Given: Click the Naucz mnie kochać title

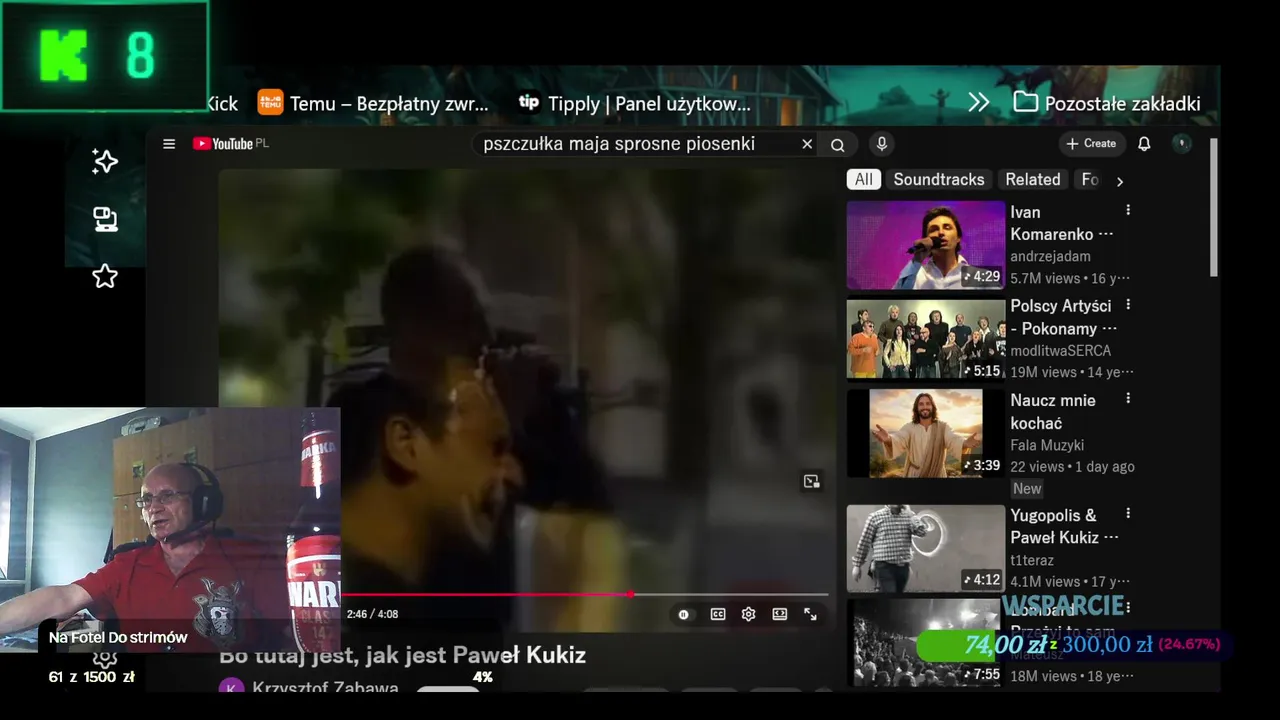Looking at the screenshot, I should (1053, 411).
